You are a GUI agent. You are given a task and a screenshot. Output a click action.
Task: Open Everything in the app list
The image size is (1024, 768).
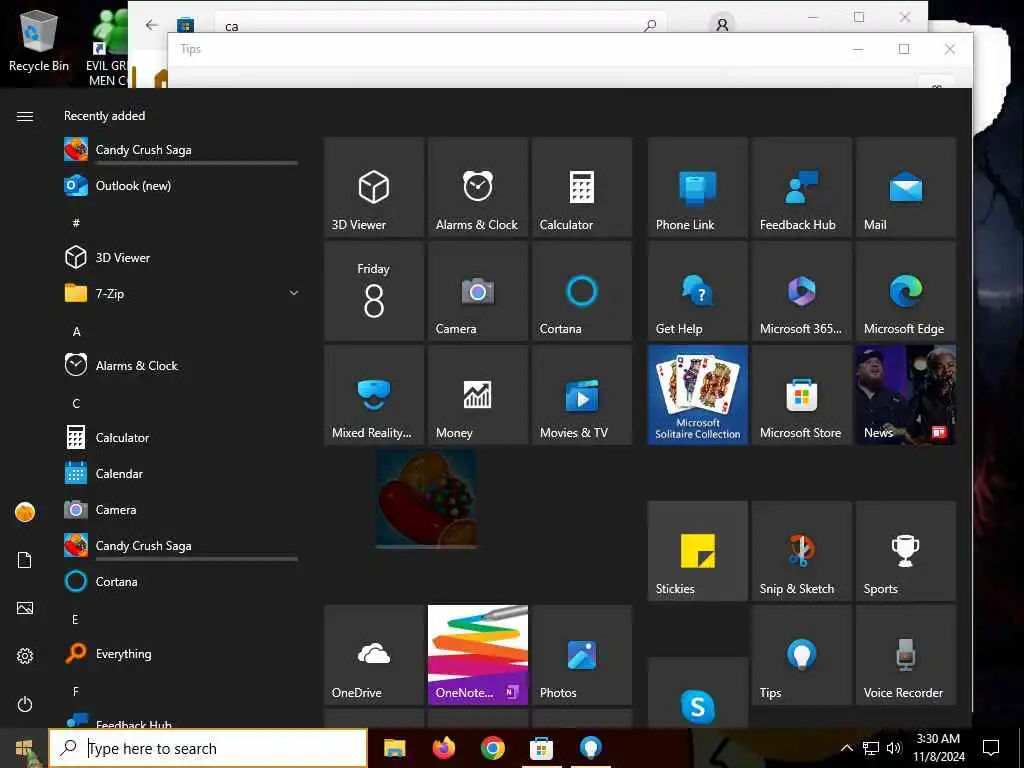point(180,654)
